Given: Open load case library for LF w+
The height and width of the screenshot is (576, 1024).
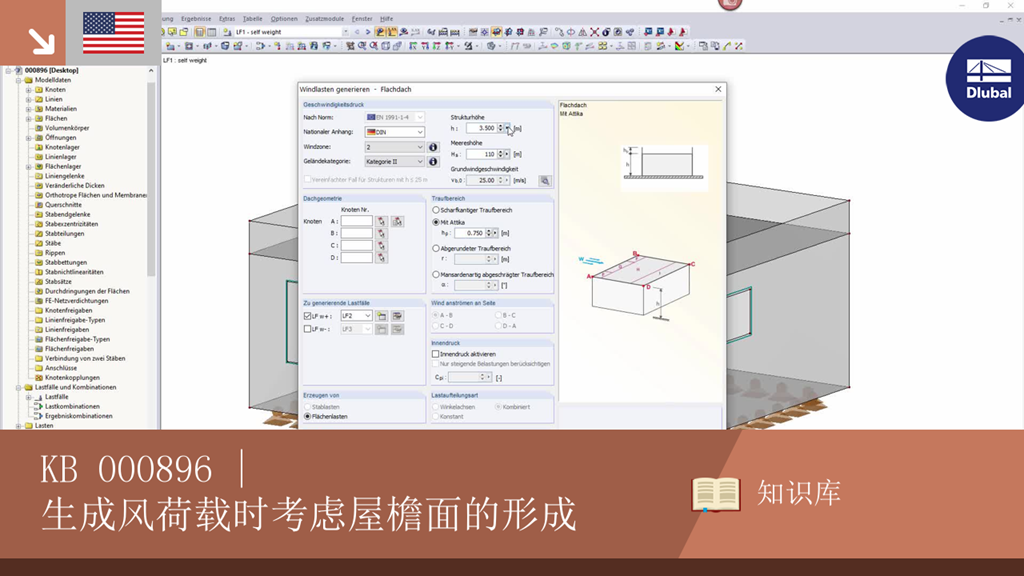Looking at the screenshot, I should click(397, 316).
